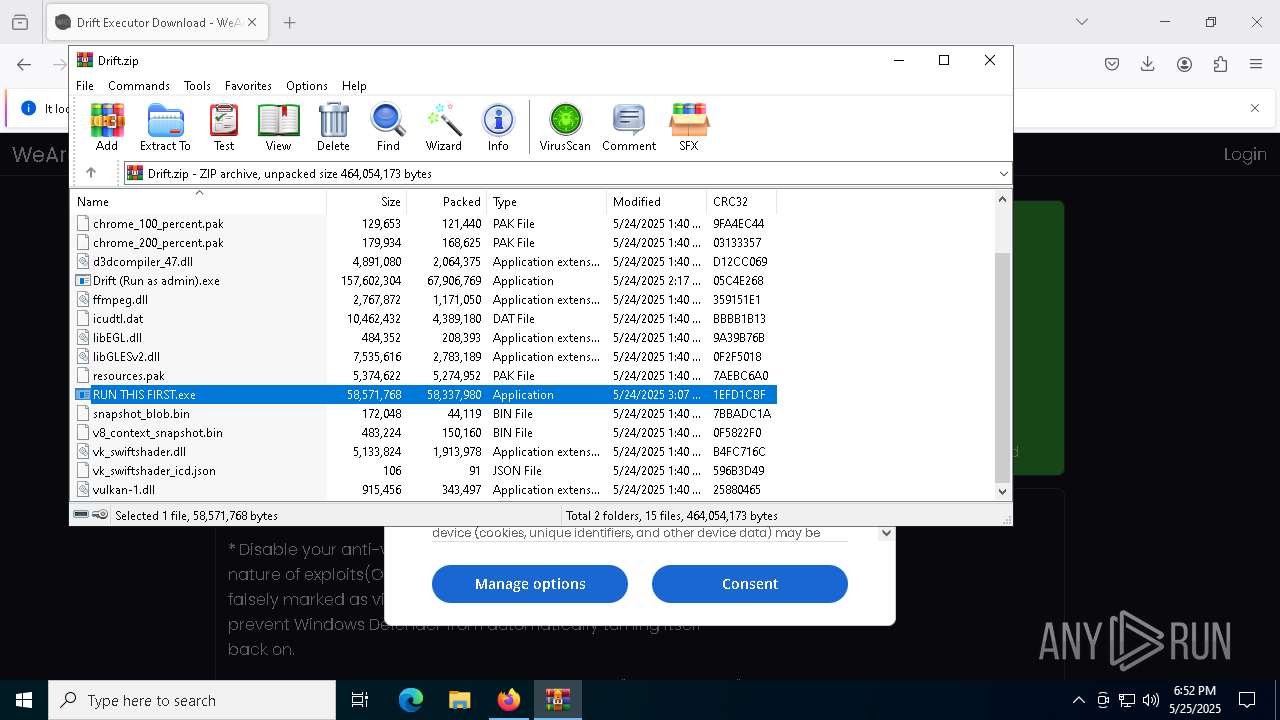Sort files by Modified column header
Viewport: 1280px width, 720px height.
(656, 202)
